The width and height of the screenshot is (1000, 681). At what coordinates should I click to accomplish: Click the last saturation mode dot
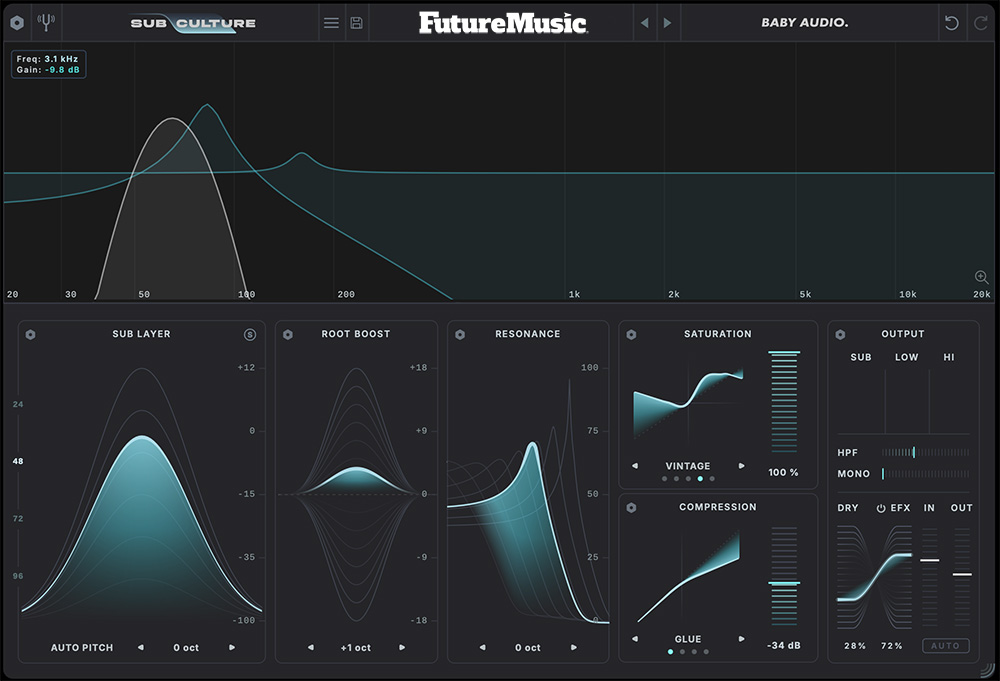[x=712, y=478]
